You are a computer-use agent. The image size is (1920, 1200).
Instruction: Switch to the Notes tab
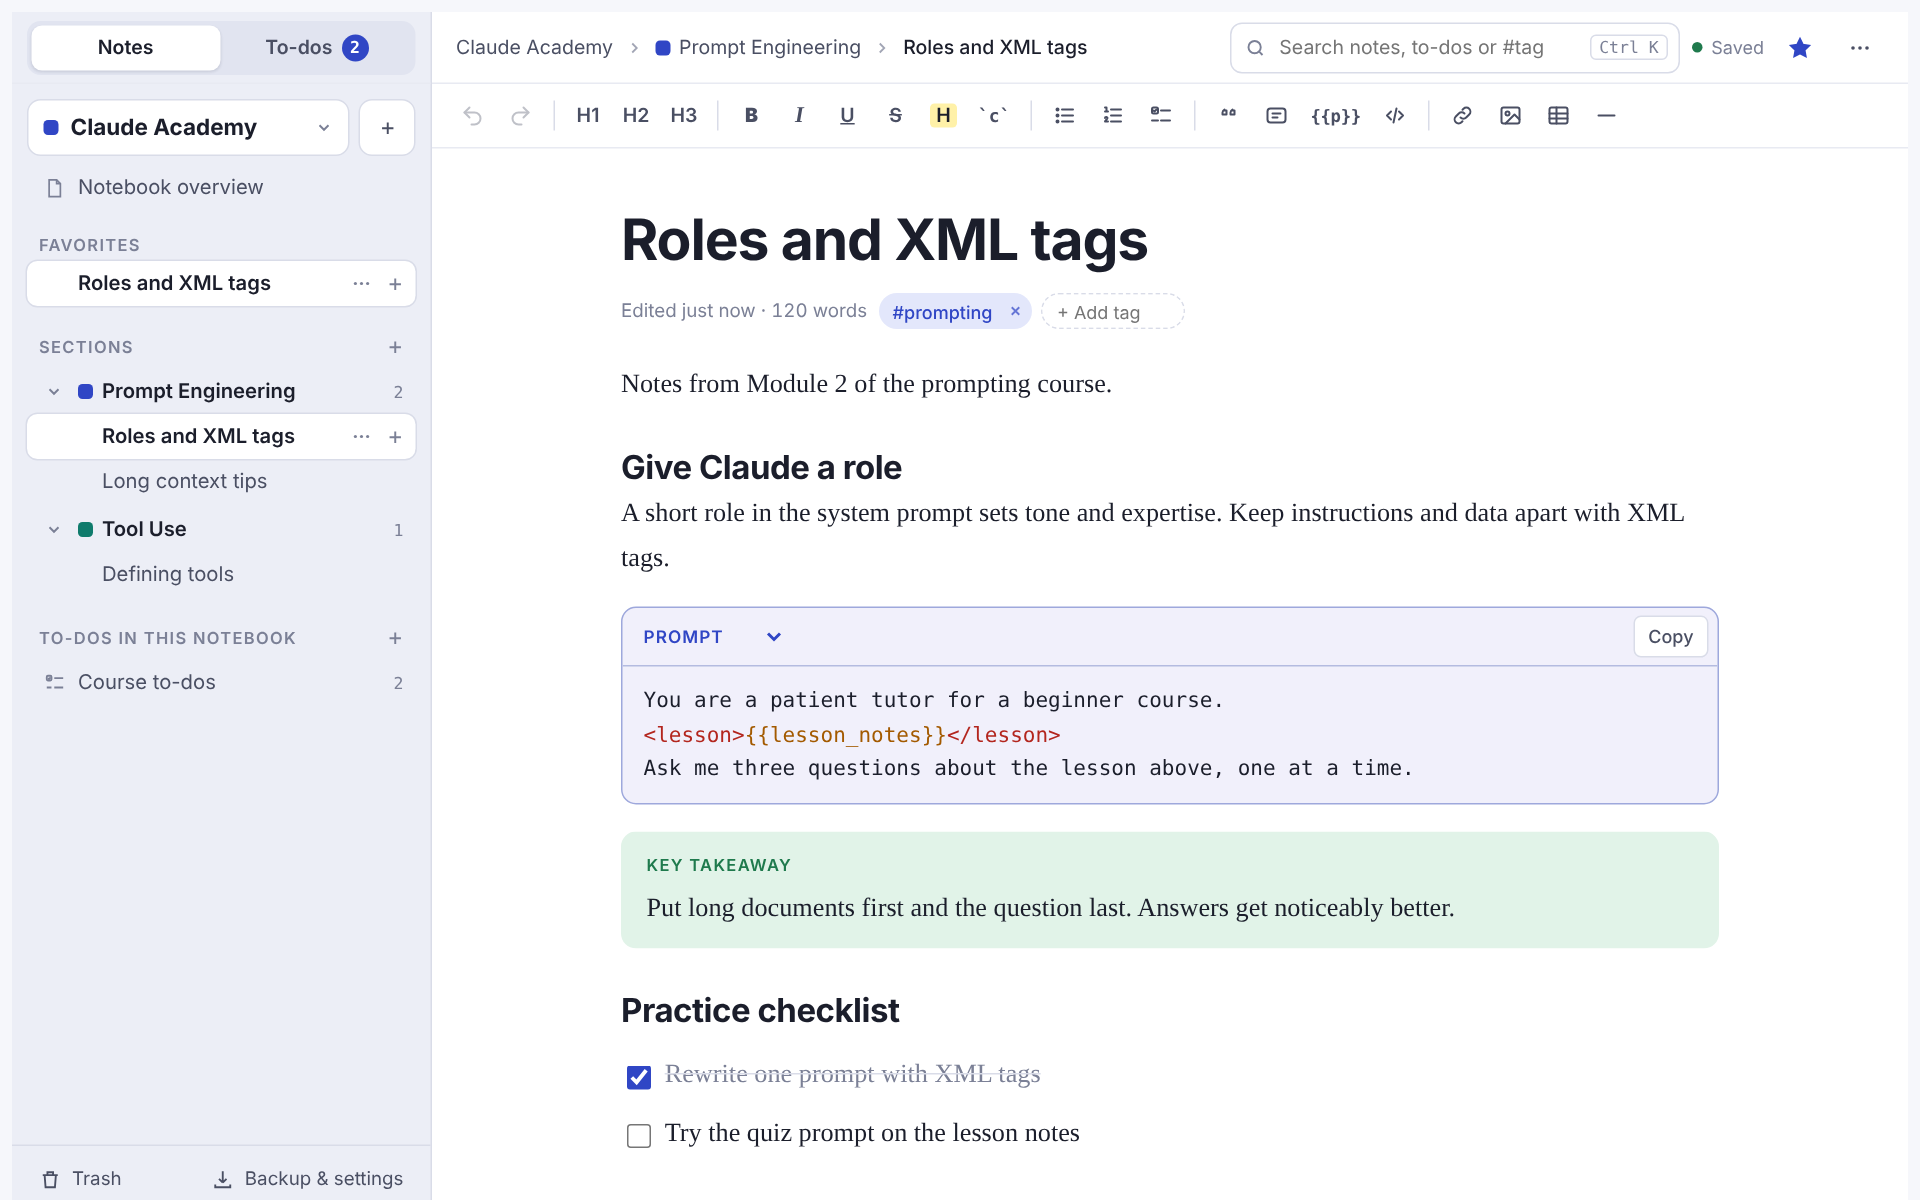point(126,48)
